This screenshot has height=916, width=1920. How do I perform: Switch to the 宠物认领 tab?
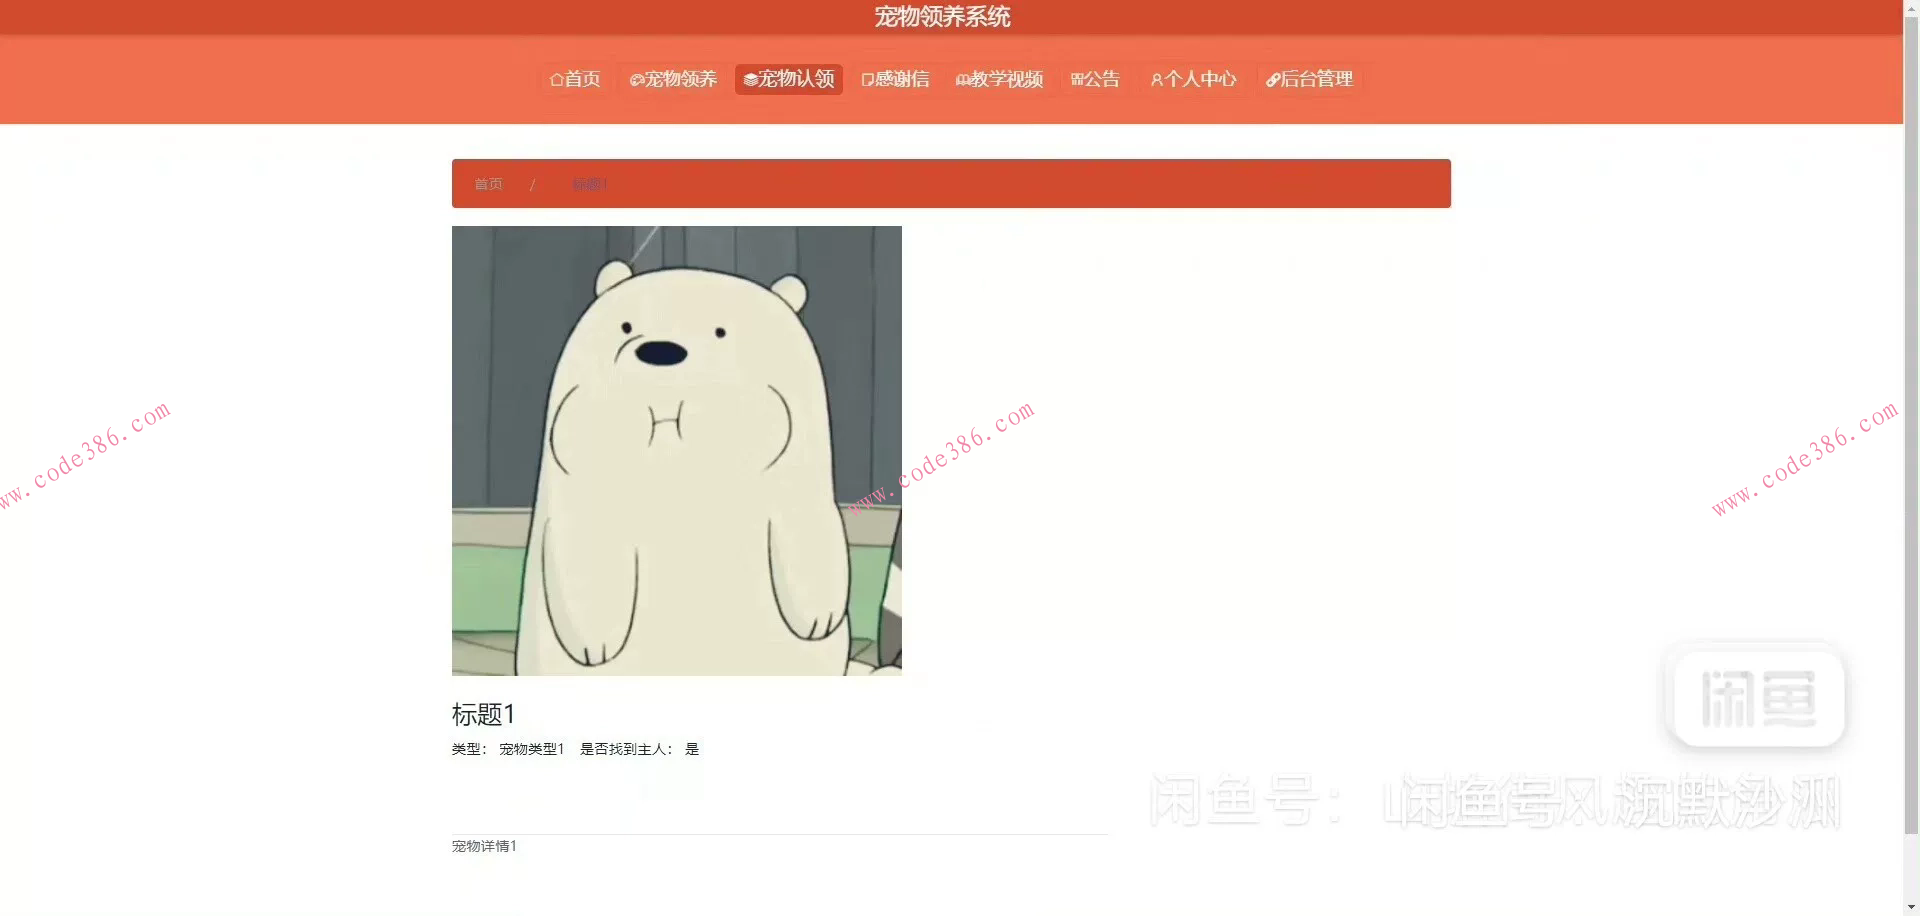[x=795, y=79]
